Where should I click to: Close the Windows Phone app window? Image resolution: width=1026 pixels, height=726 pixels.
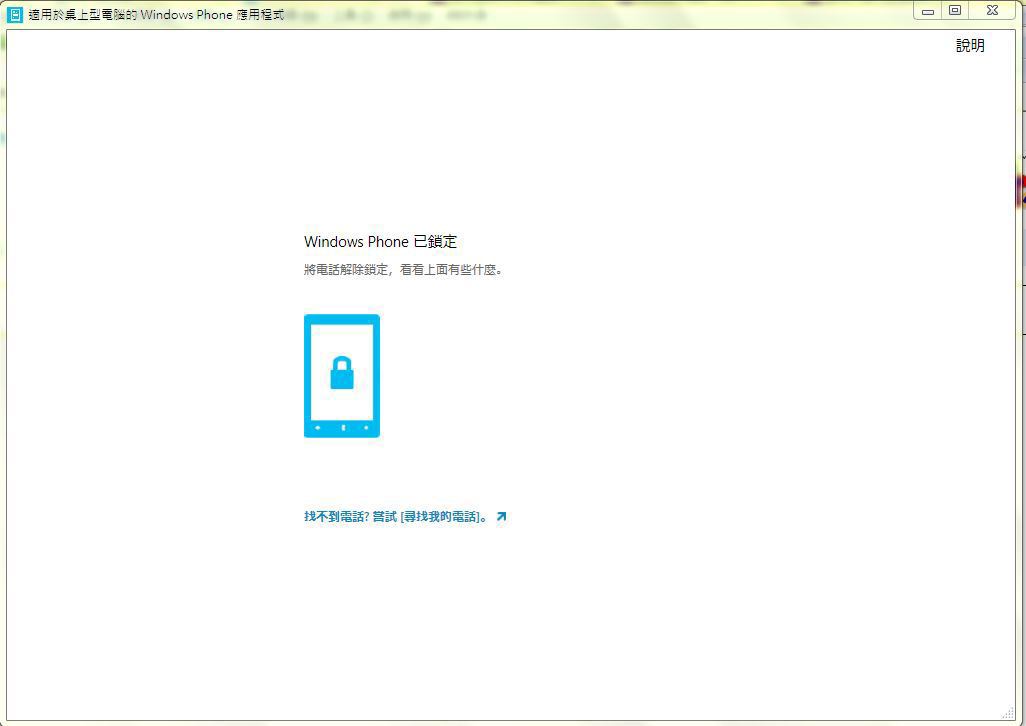point(993,10)
